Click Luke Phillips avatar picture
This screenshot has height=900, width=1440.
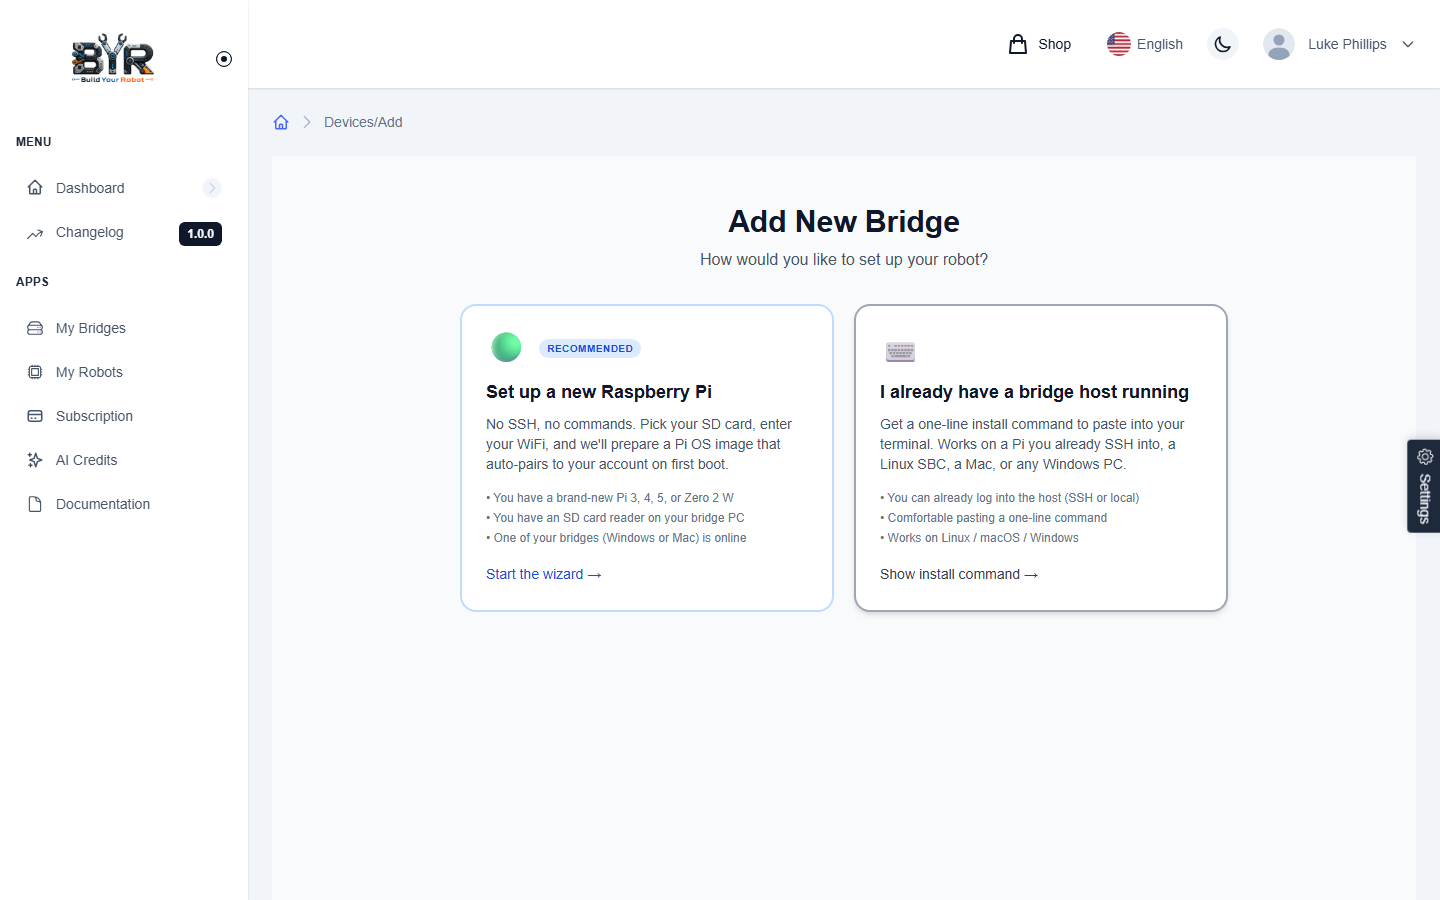(1279, 44)
